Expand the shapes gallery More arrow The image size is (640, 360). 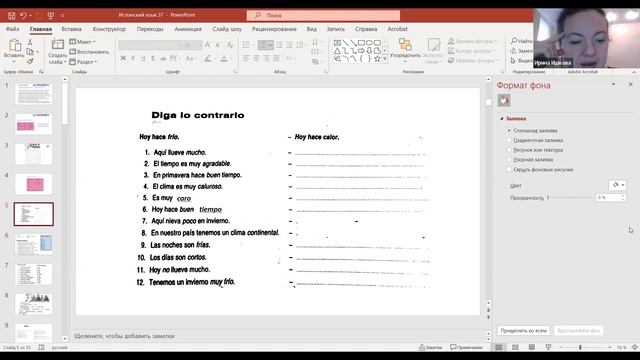pyautogui.click(x=385, y=60)
